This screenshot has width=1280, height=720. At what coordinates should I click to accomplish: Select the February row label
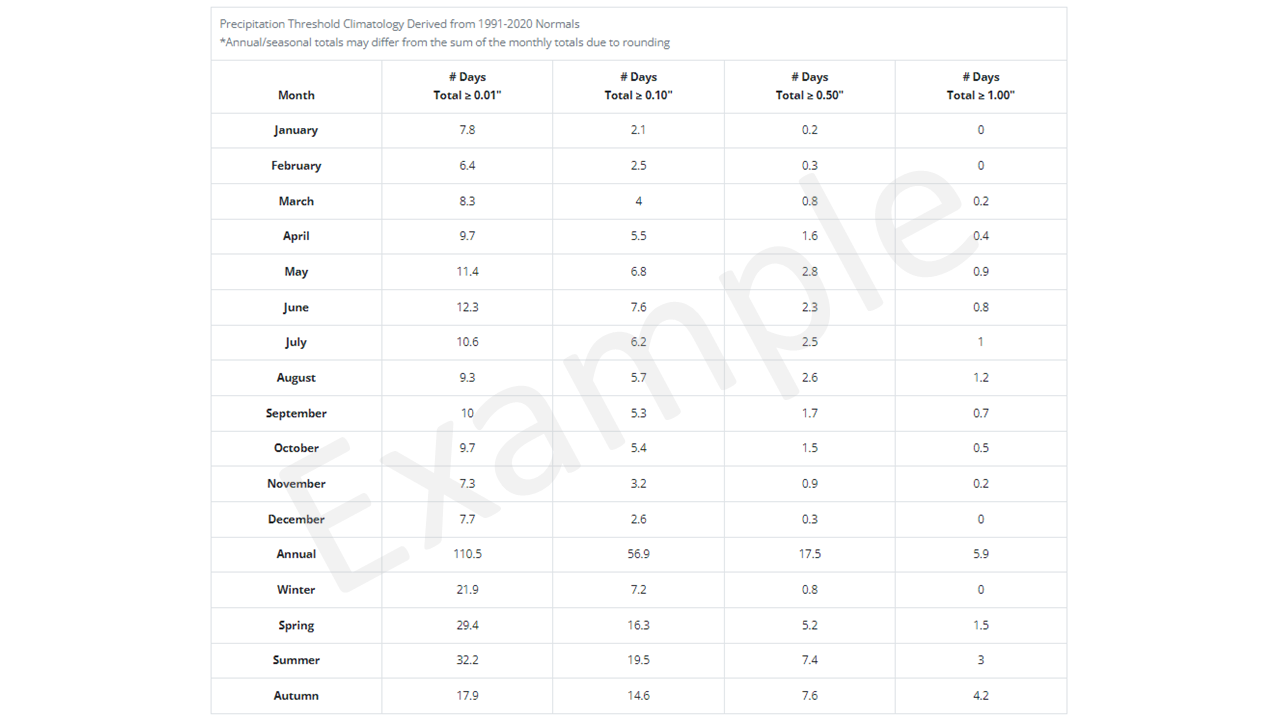click(x=296, y=166)
